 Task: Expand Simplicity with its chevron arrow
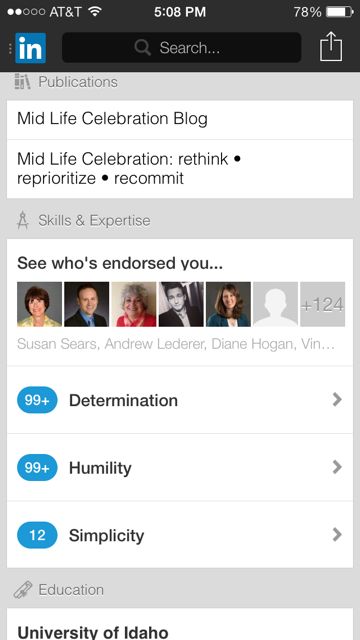(337, 534)
